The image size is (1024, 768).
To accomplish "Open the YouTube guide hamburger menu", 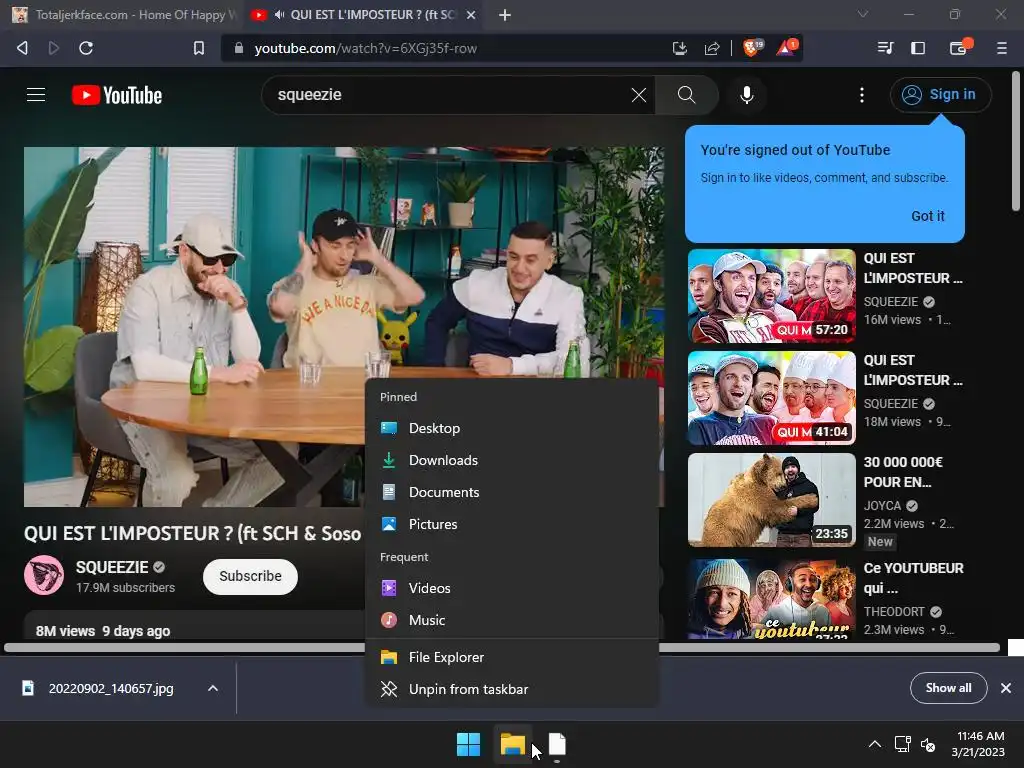I will (36, 95).
